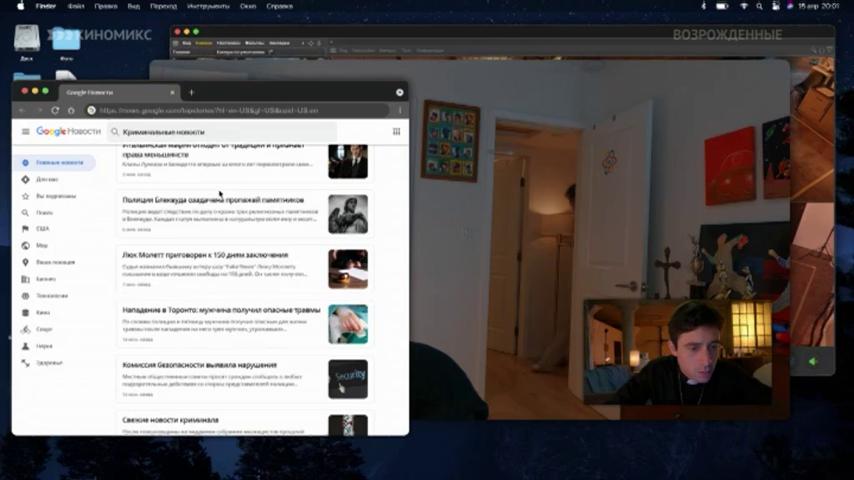Screen dimensions: 854x480
Task: Open the Справка menu in the menu bar
Action: pyautogui.click(x=279, y=6)
